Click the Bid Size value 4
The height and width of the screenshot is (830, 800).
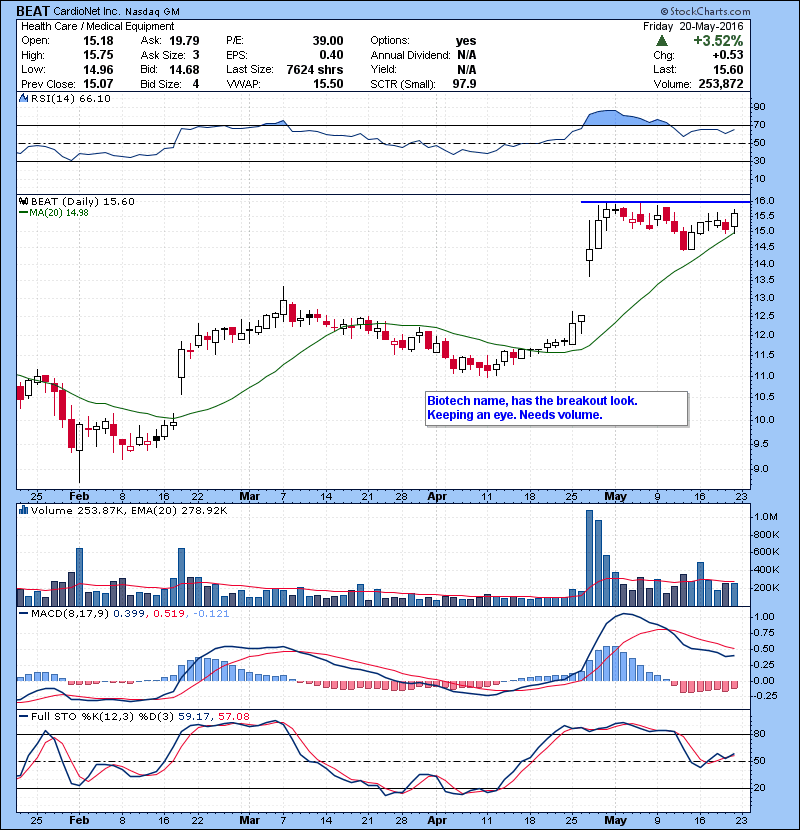coord(196,84)
